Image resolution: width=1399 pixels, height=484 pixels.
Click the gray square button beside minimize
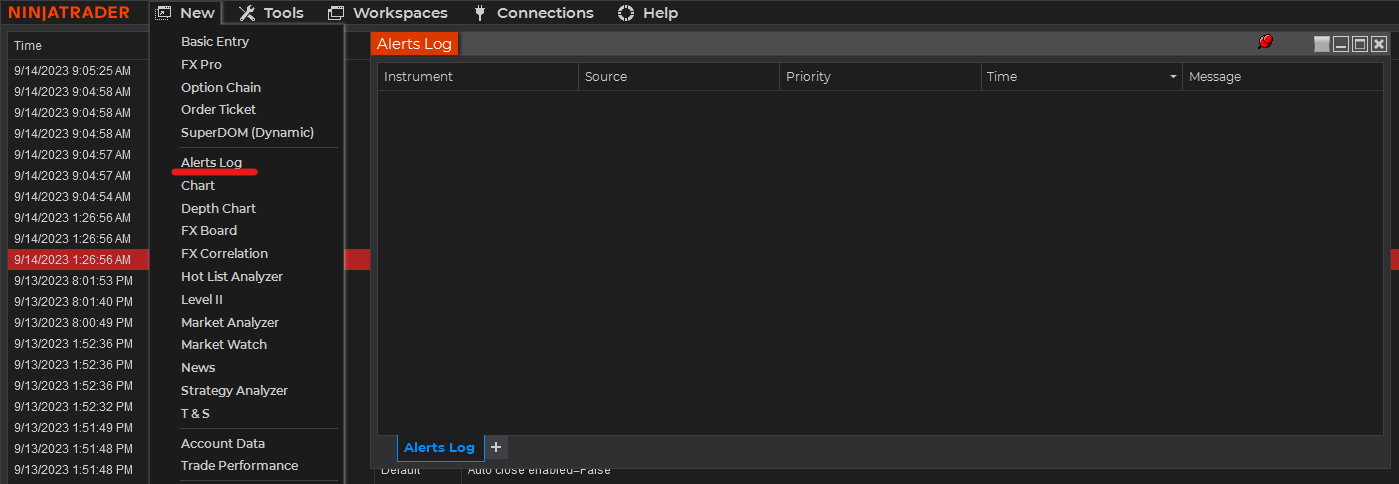coord(1322,44)
